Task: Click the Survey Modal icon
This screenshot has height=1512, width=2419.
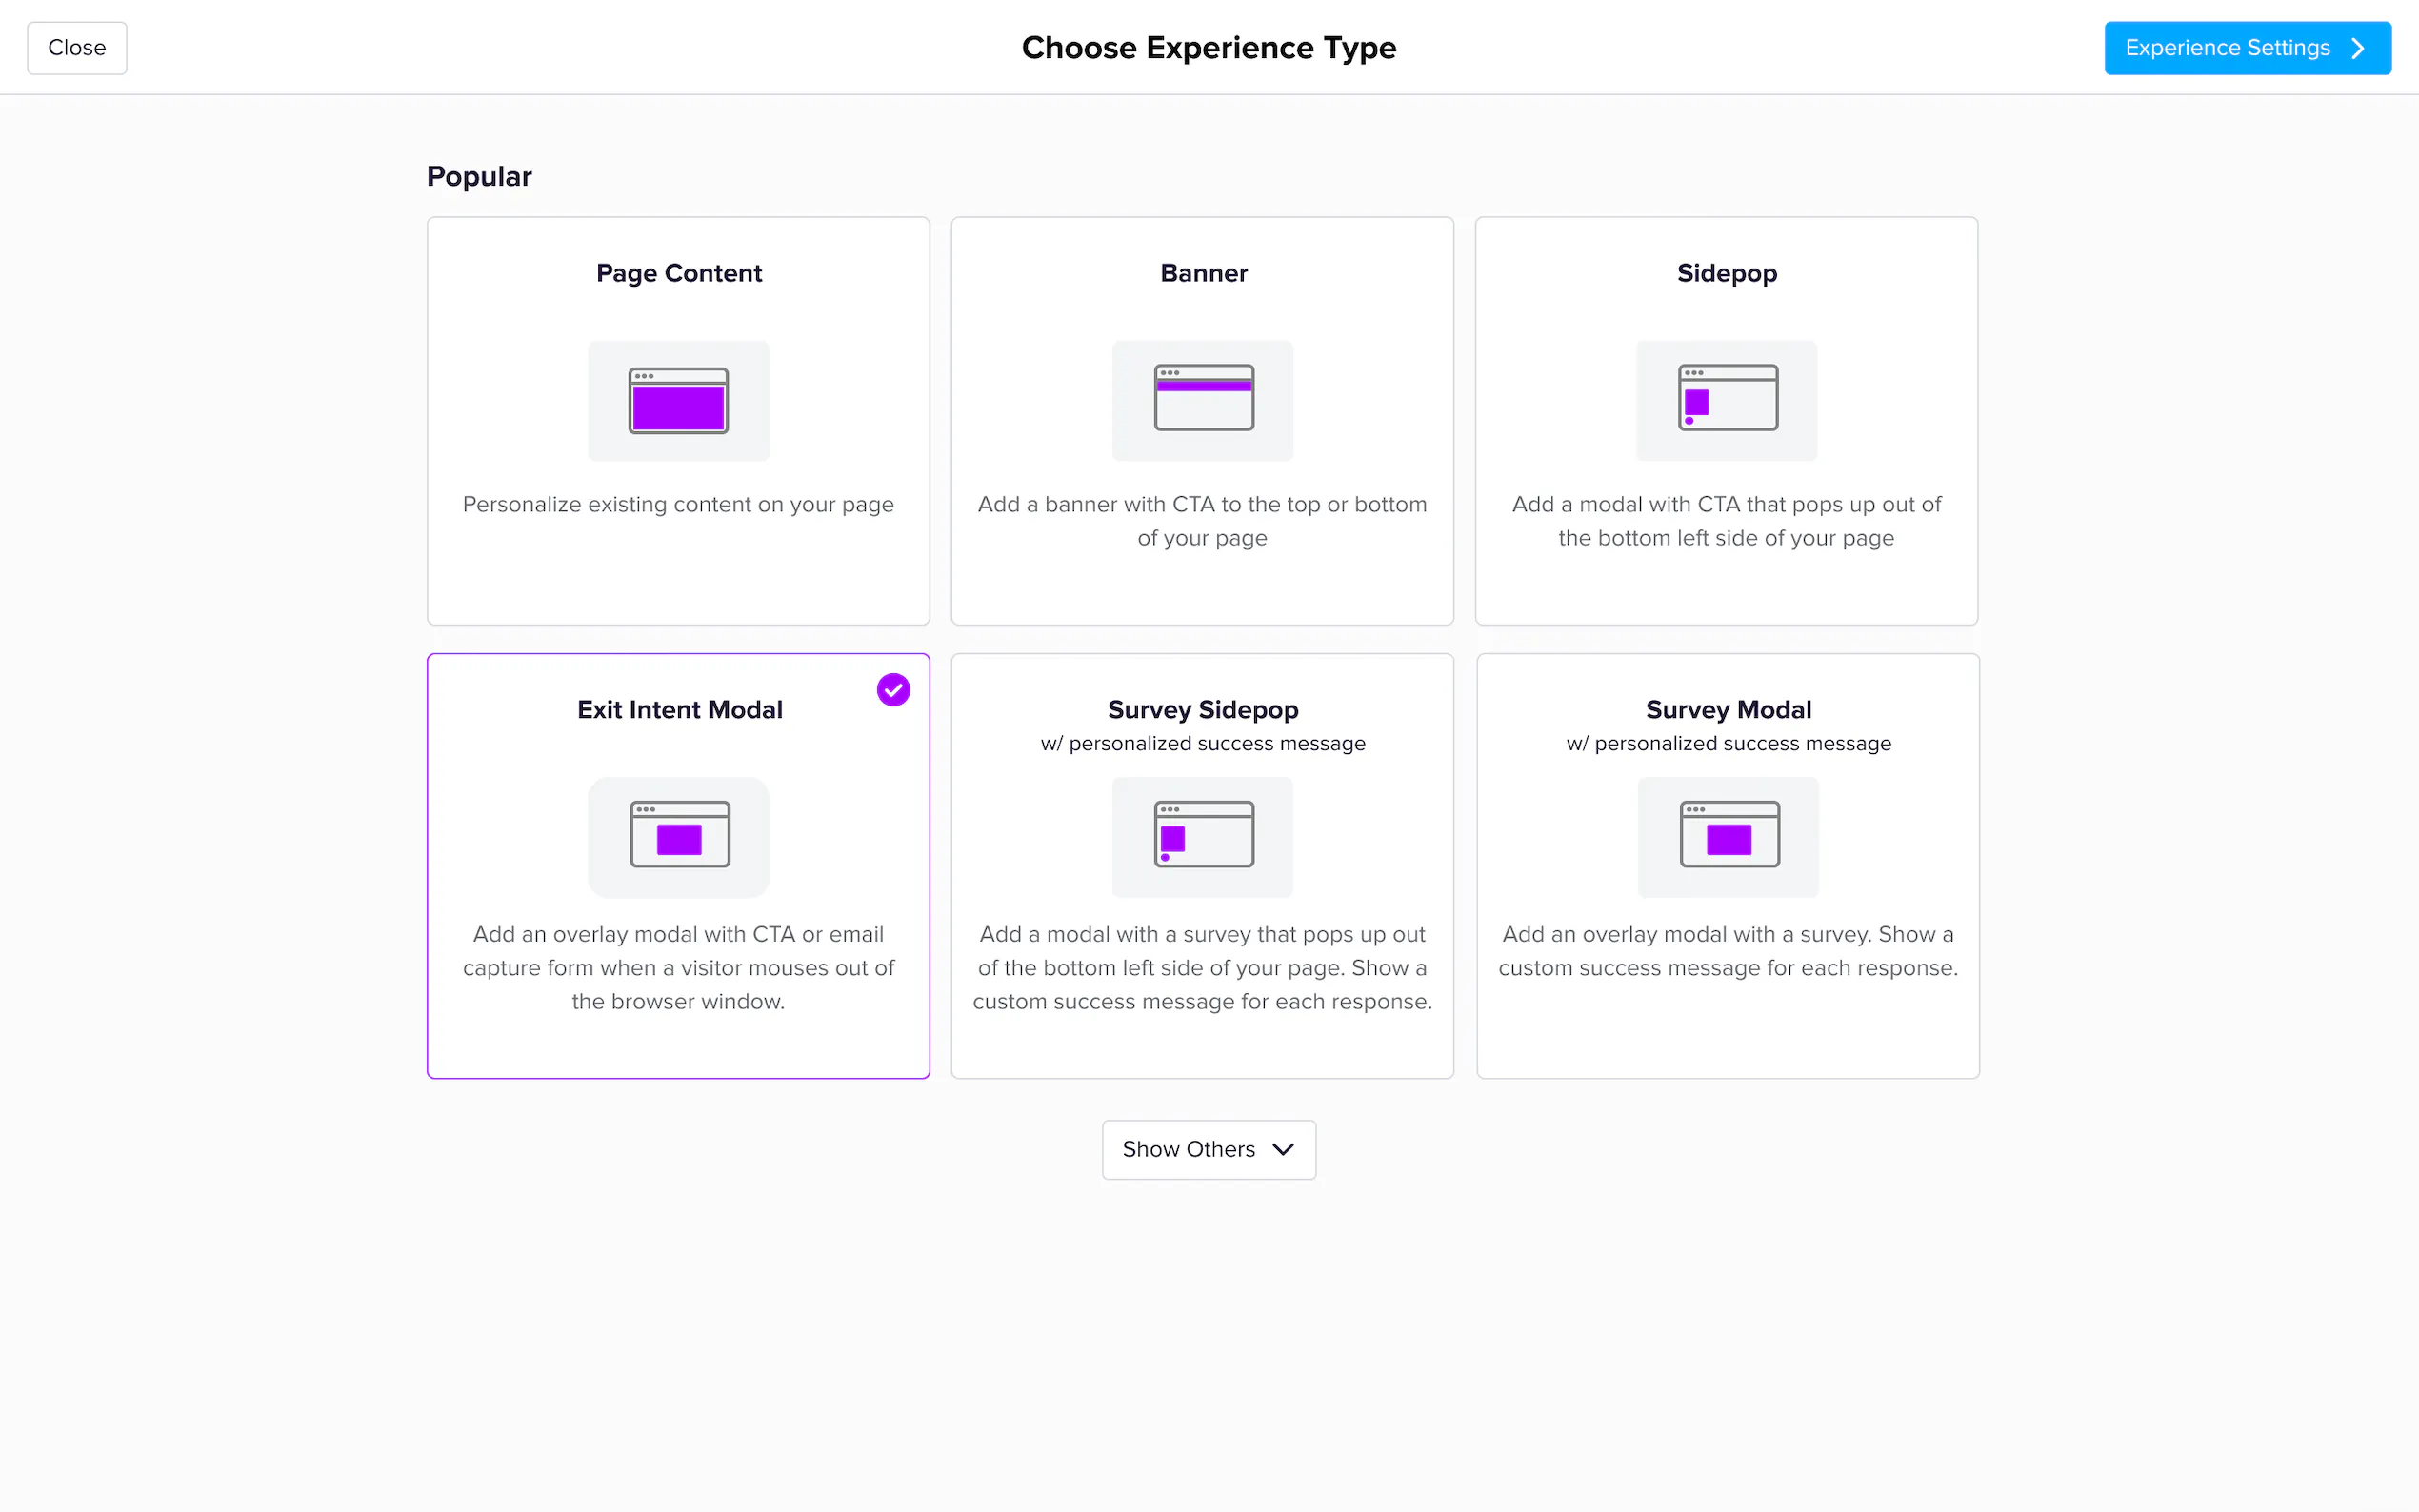Action: pos(1728,835)
